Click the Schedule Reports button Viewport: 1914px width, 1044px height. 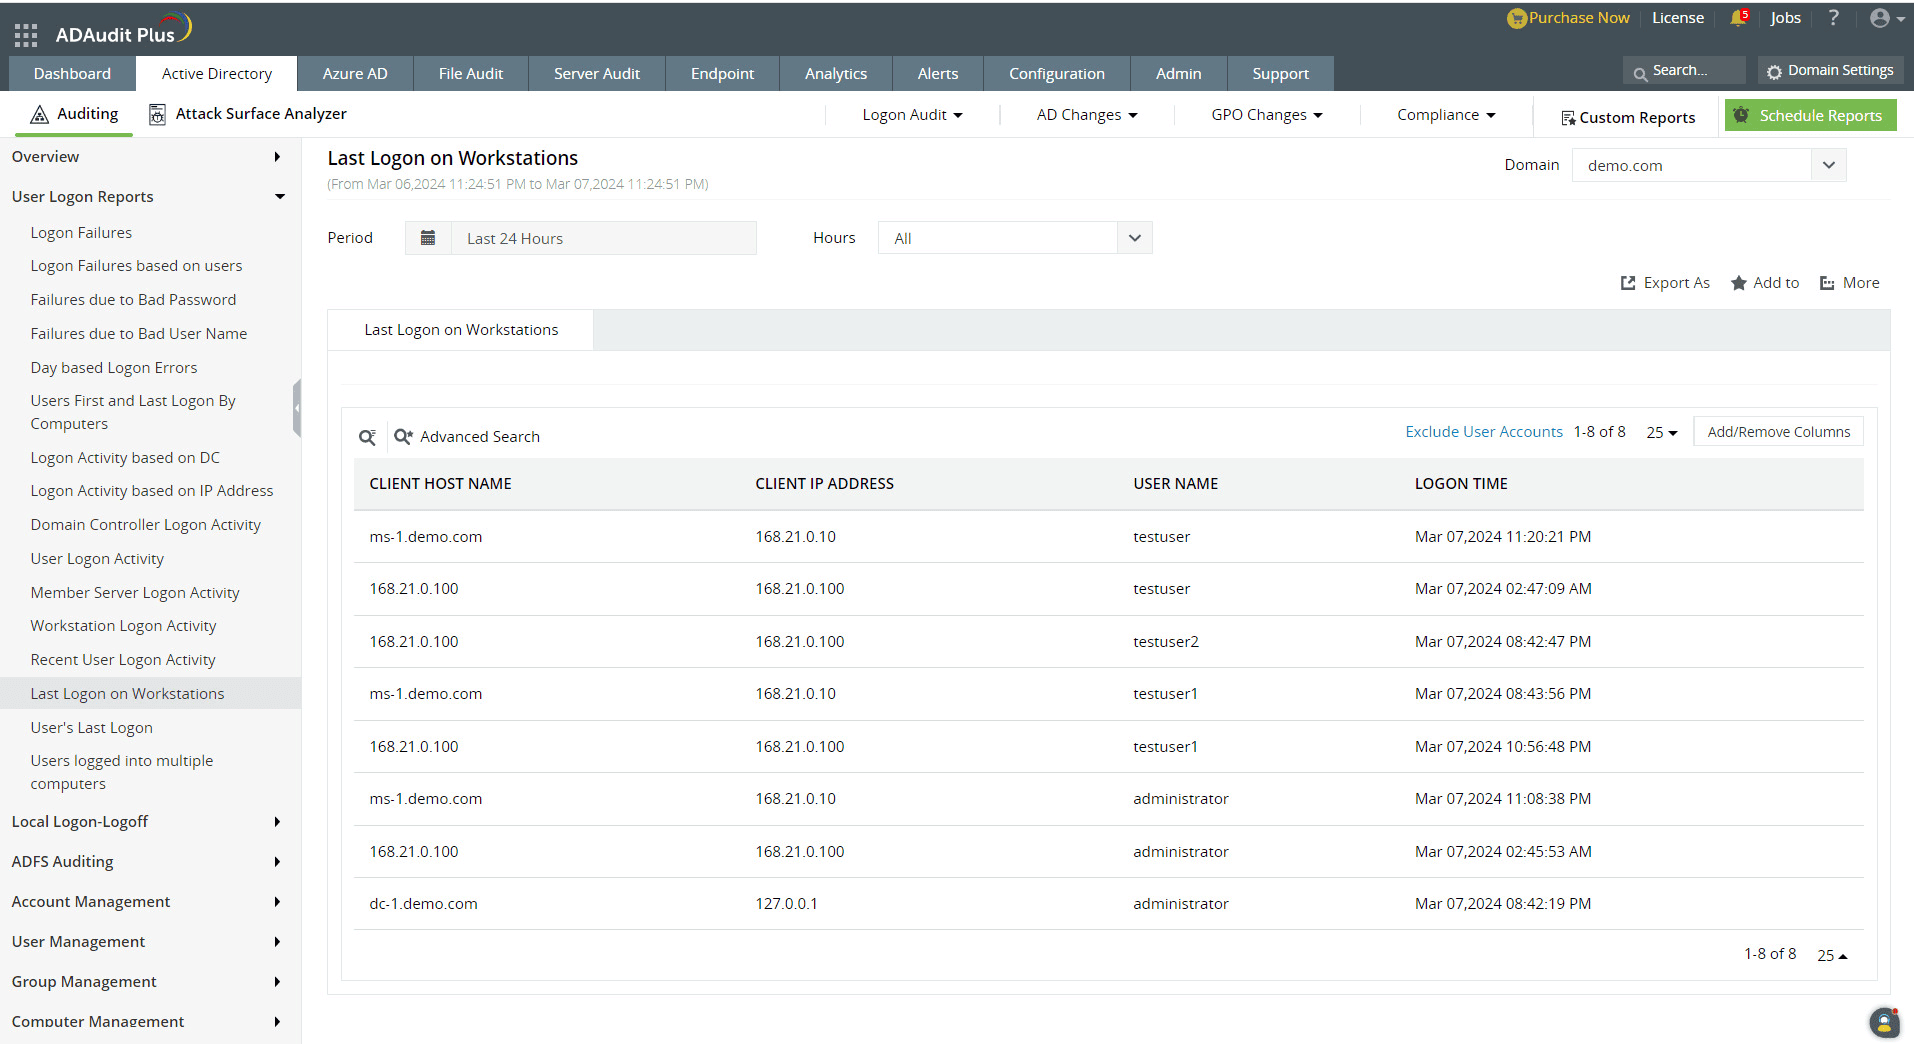[1810, 116]
